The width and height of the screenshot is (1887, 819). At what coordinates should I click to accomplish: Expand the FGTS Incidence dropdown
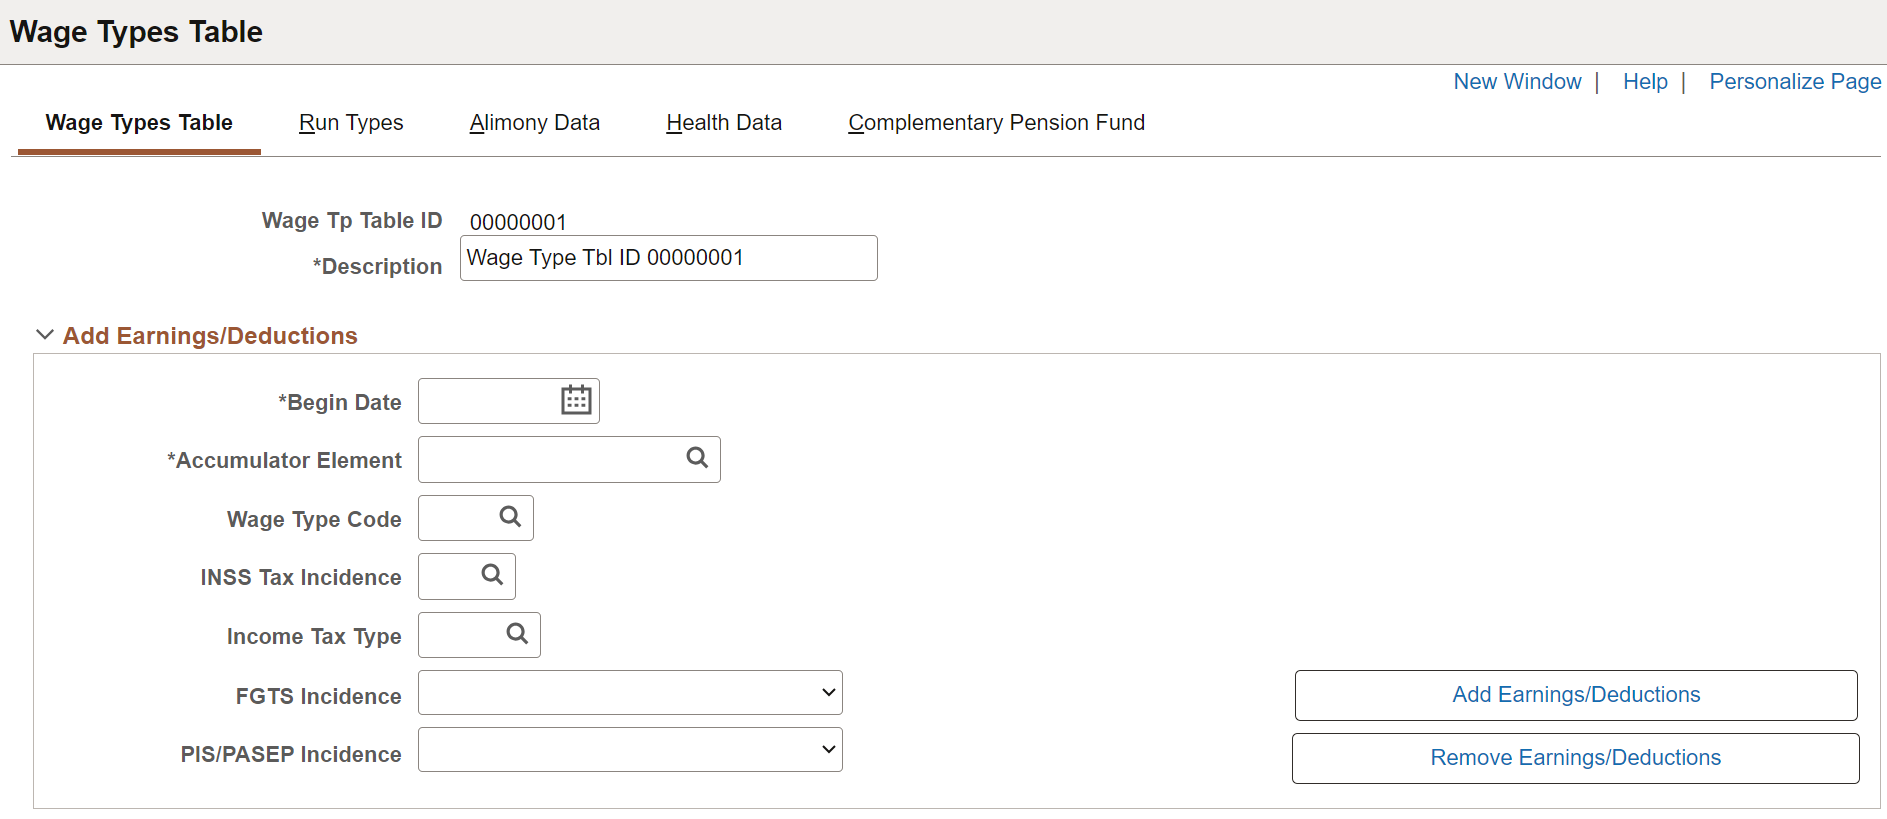point(630,693)
